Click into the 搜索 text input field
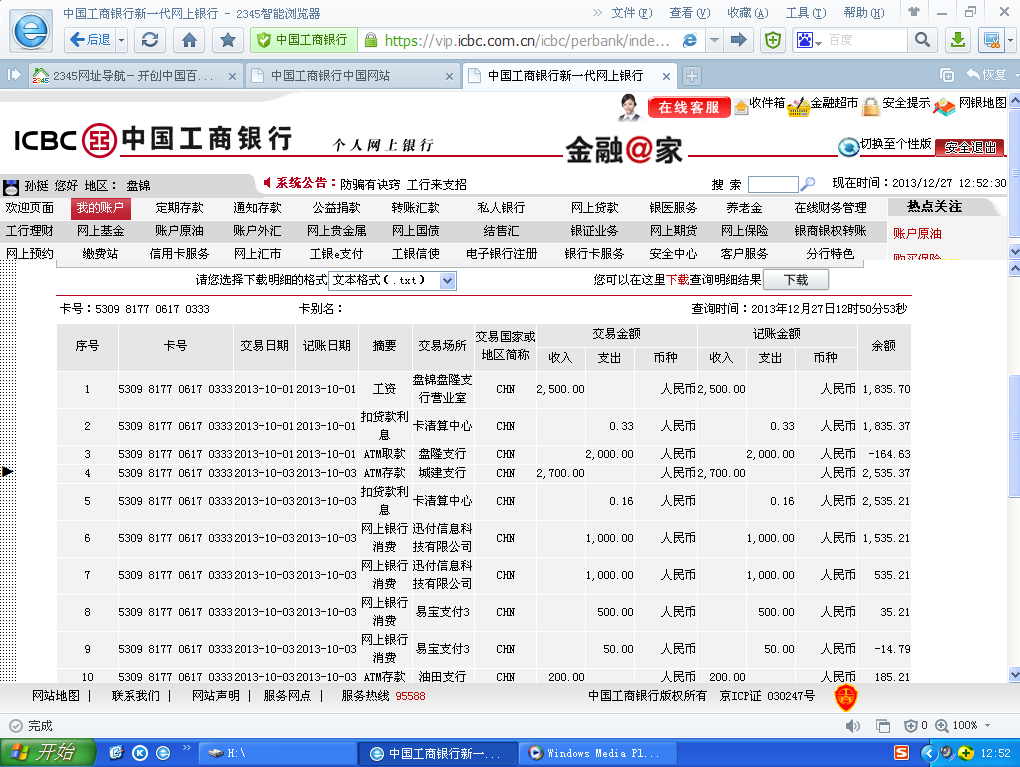The width and height of the screenshot is (1020, 767). (x=772, y=184)
